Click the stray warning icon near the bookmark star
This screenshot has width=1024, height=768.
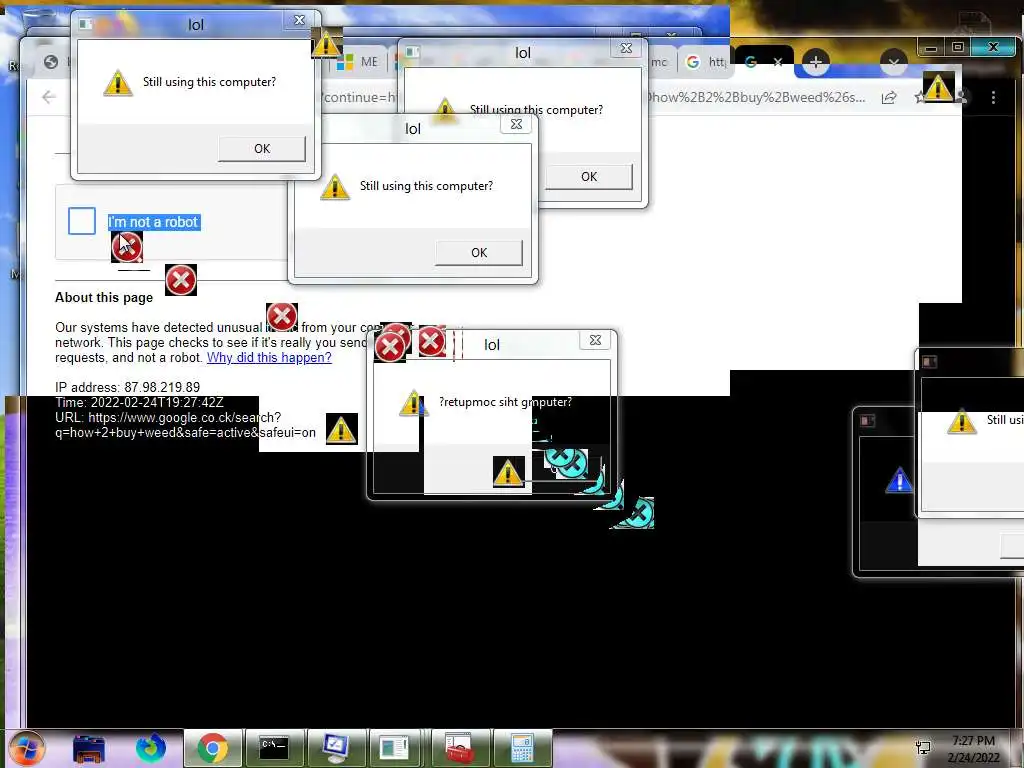tap(938, 87)
